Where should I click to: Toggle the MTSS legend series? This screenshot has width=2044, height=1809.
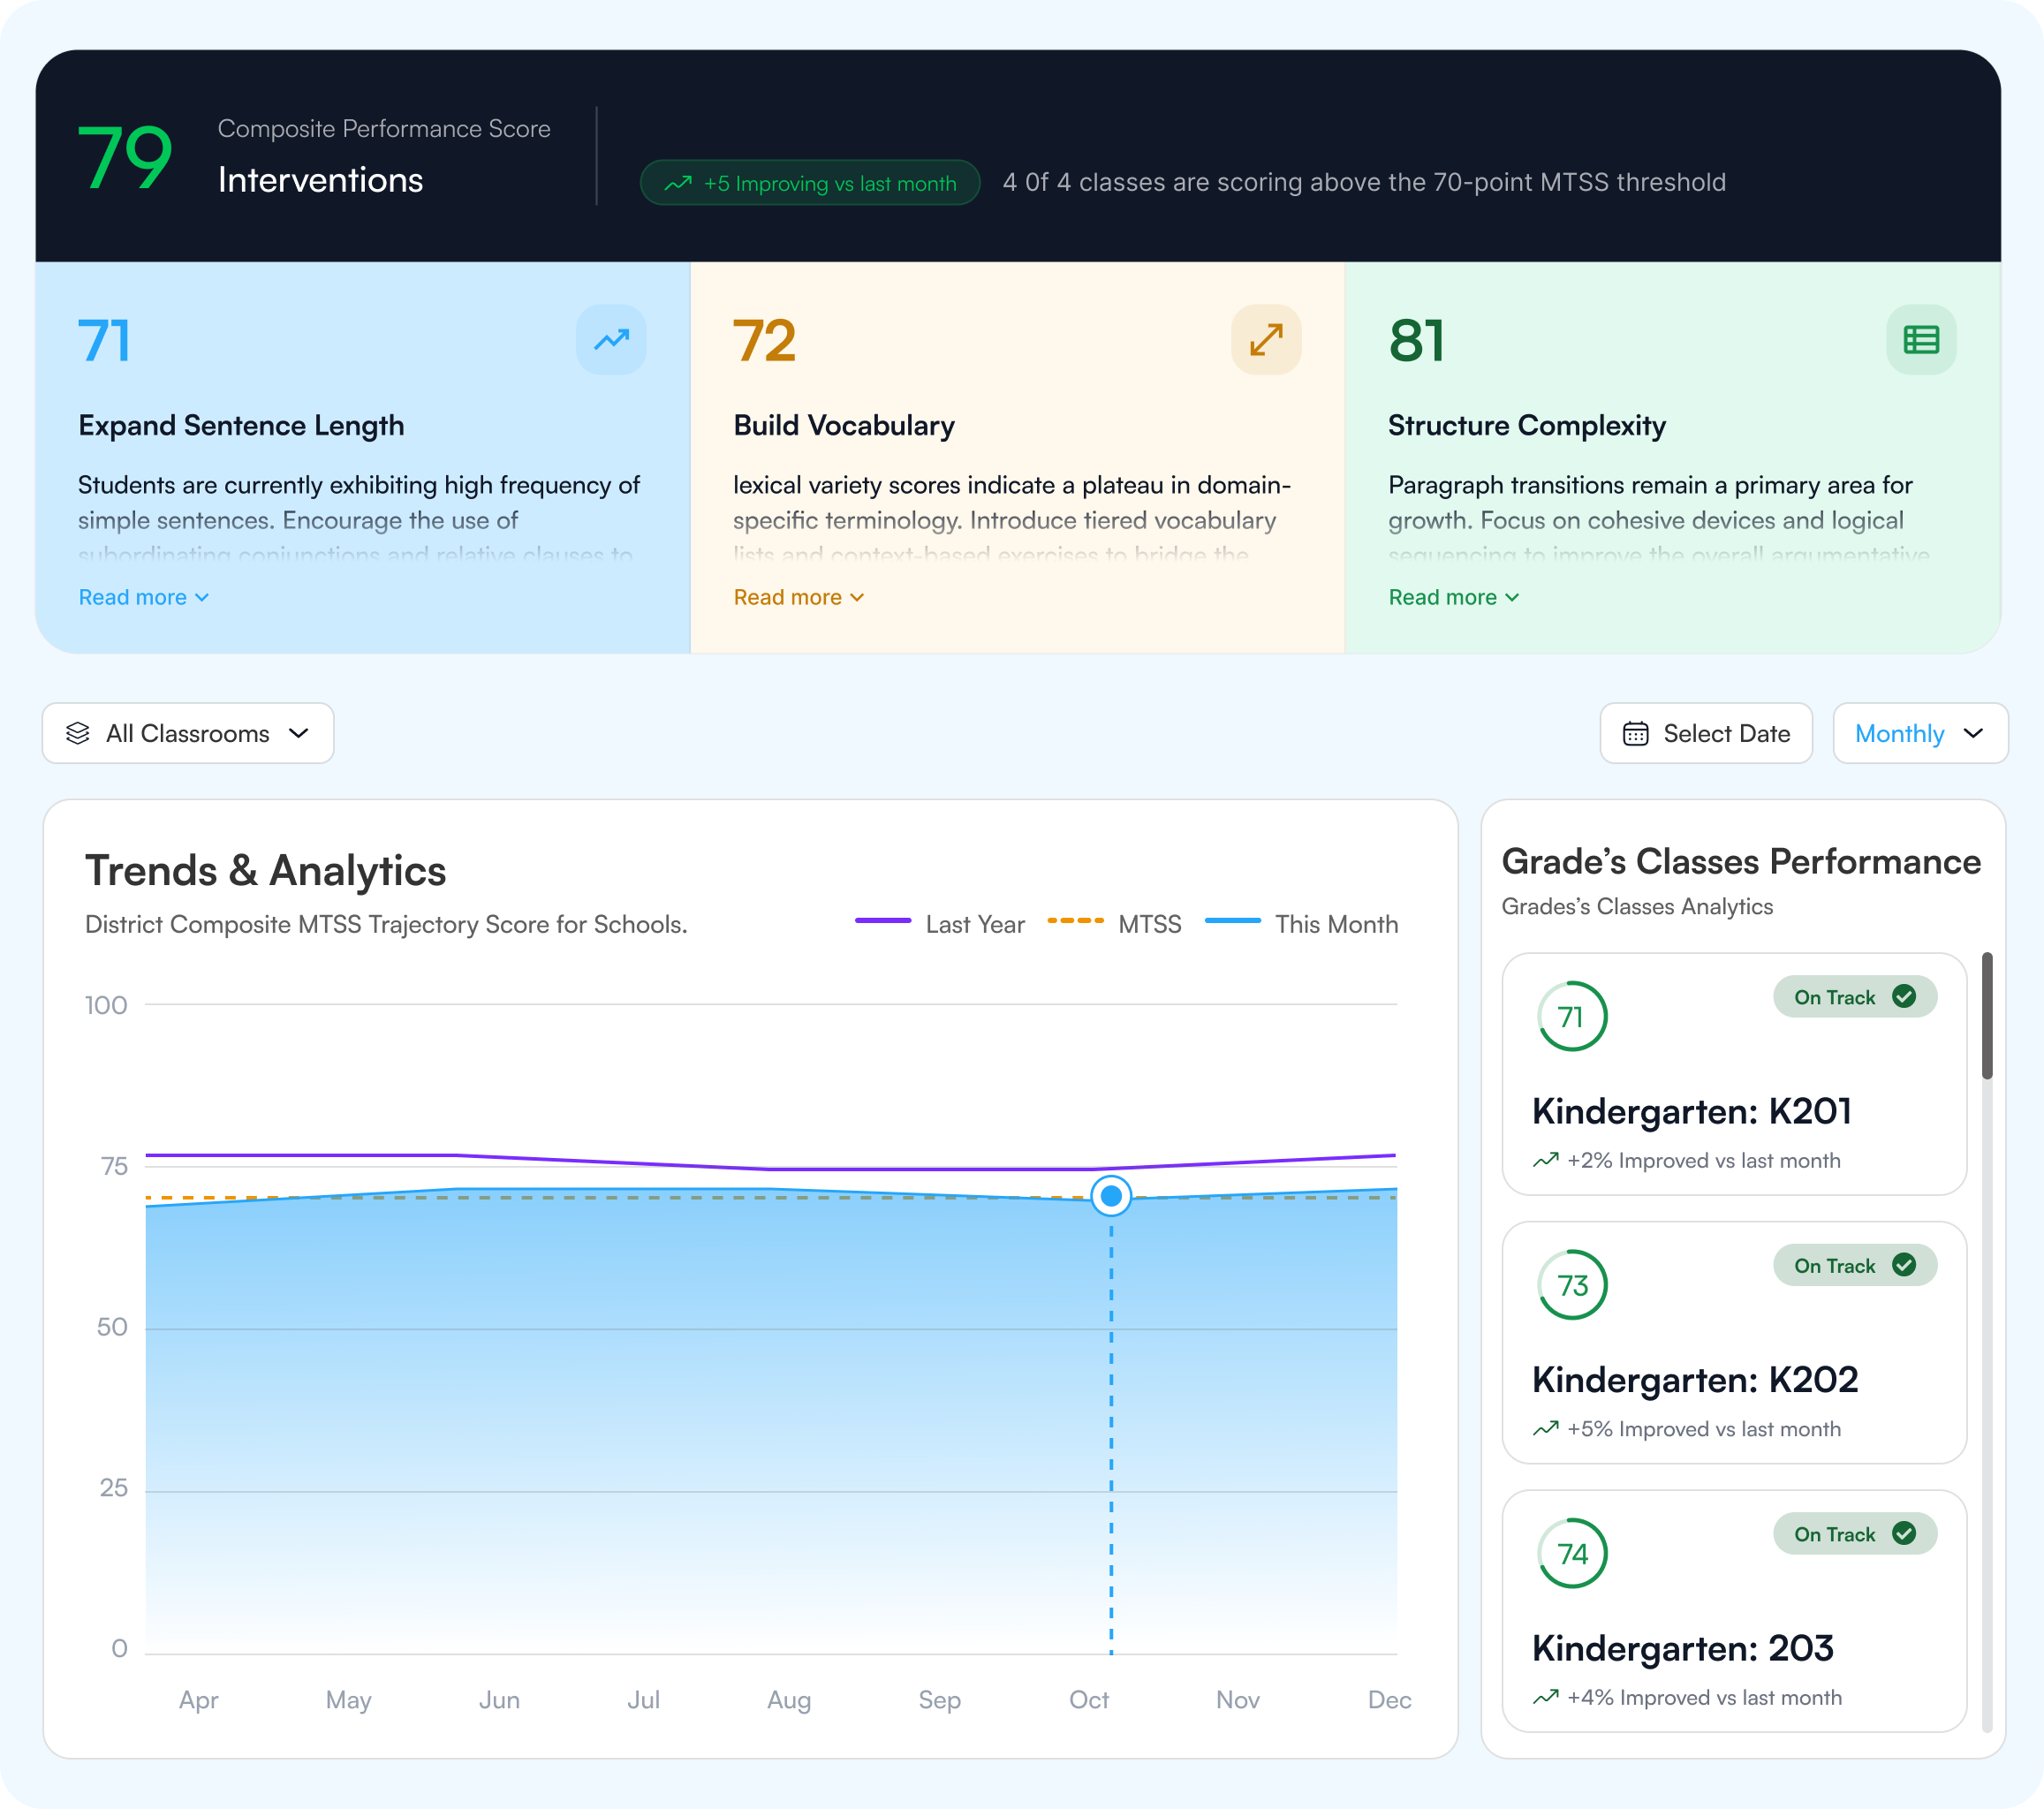1114,924
